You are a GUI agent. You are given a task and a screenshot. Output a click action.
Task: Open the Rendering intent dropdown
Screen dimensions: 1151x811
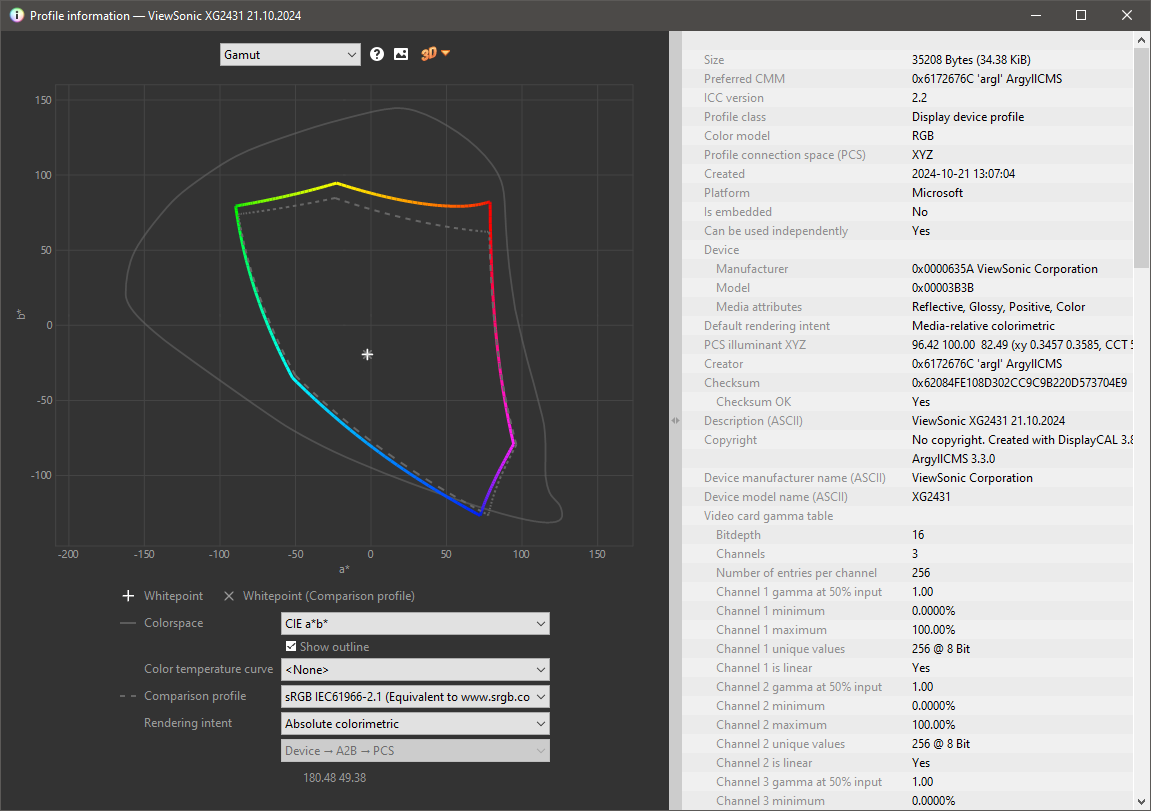click(x=415, y=723)
